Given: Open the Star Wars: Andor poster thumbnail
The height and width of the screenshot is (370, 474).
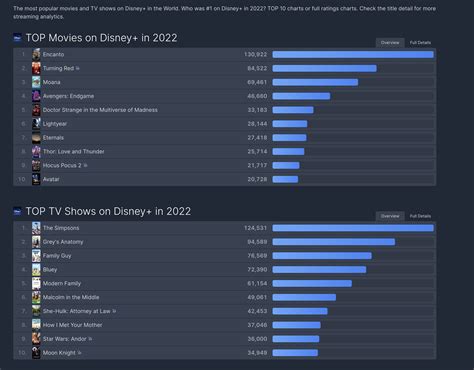Looking at the screenshot, I should click(x=36, y=339).
